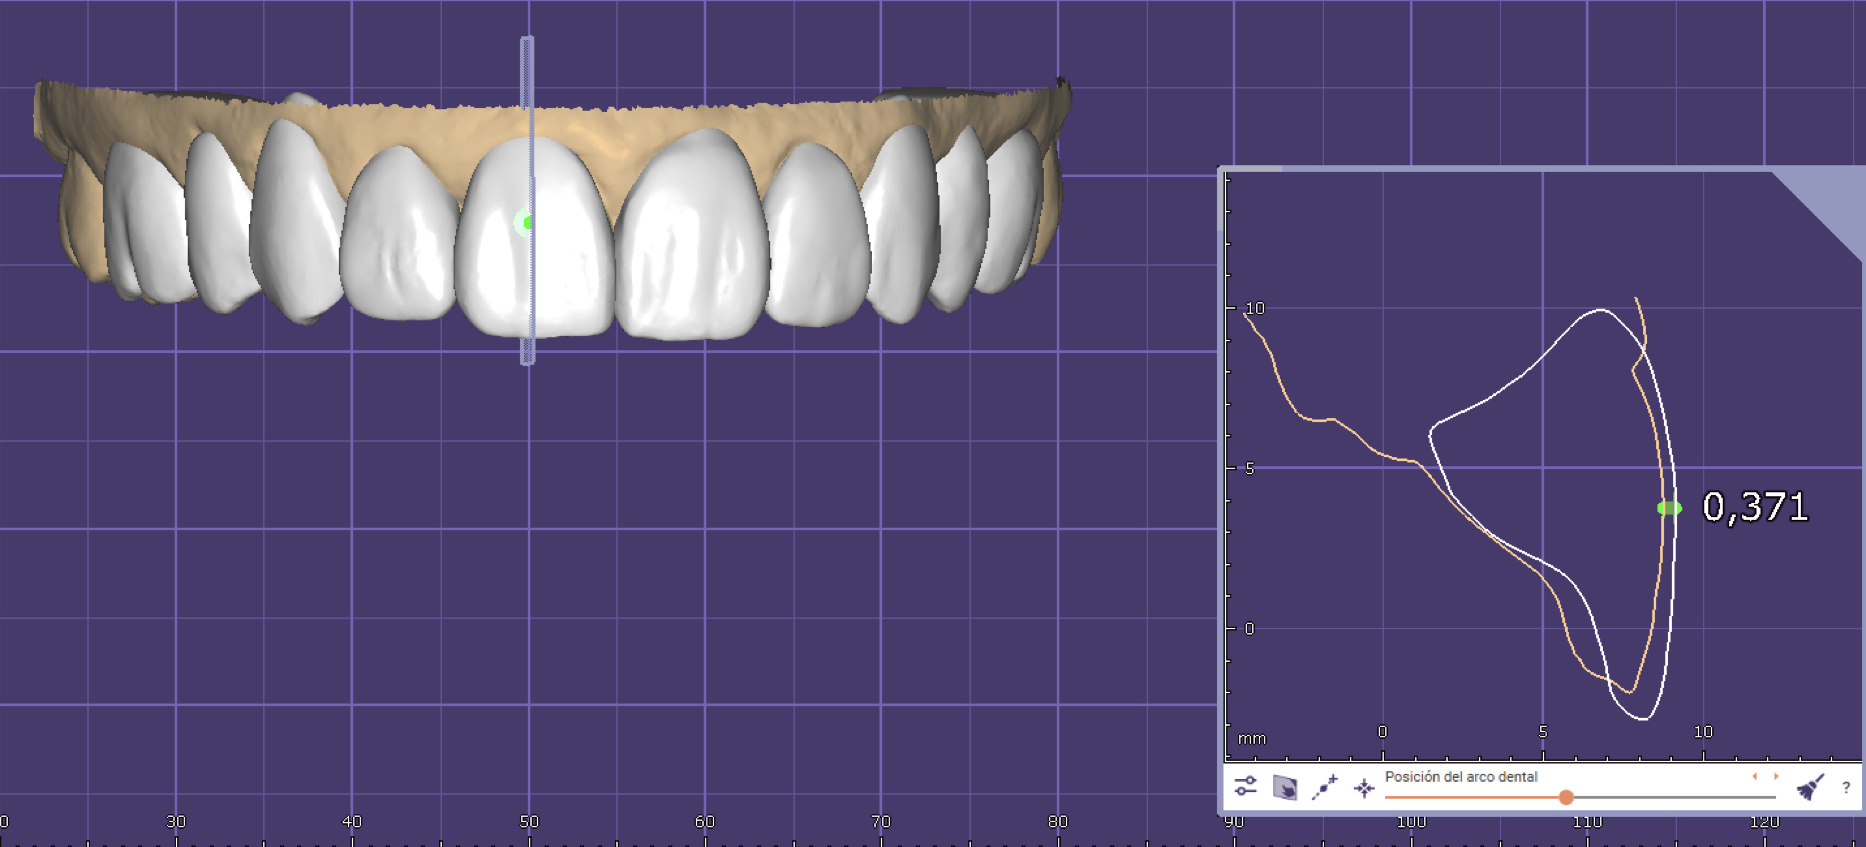Select the lateral incisor left of the section plane
1866x847 pixels.
[x=398, y=240]
